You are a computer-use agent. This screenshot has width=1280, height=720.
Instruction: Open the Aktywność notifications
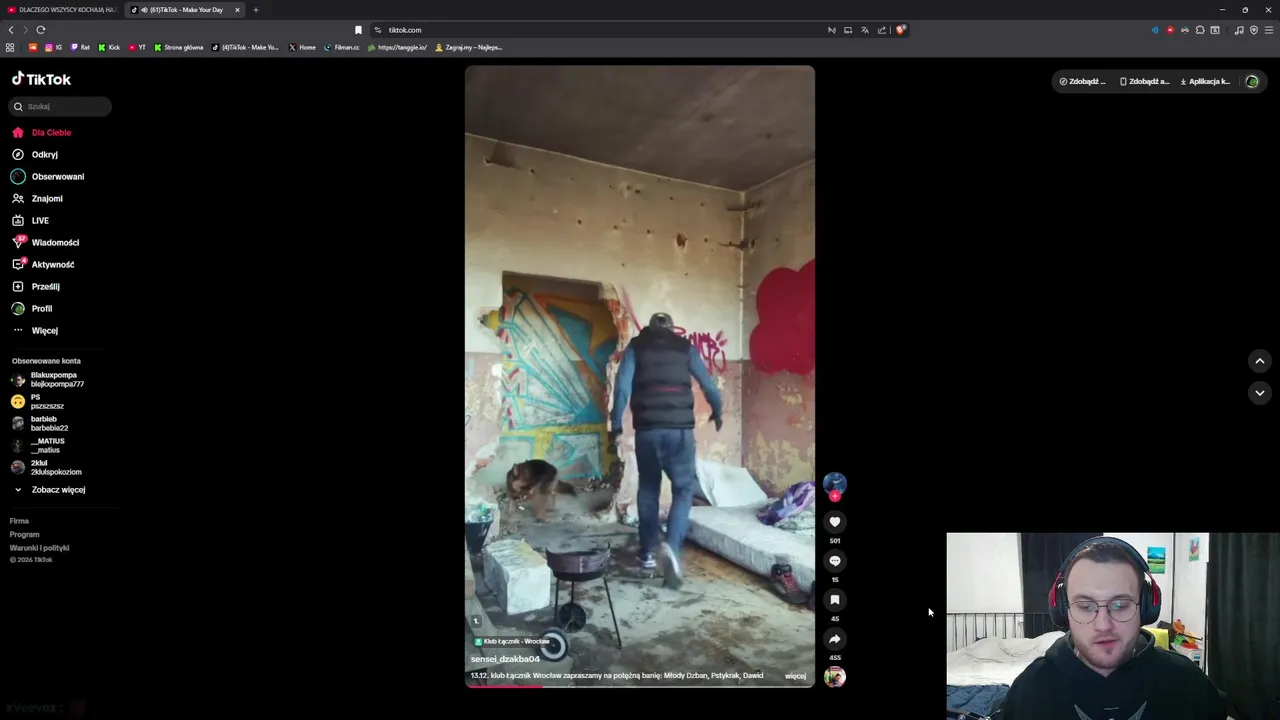coord(43,264)
